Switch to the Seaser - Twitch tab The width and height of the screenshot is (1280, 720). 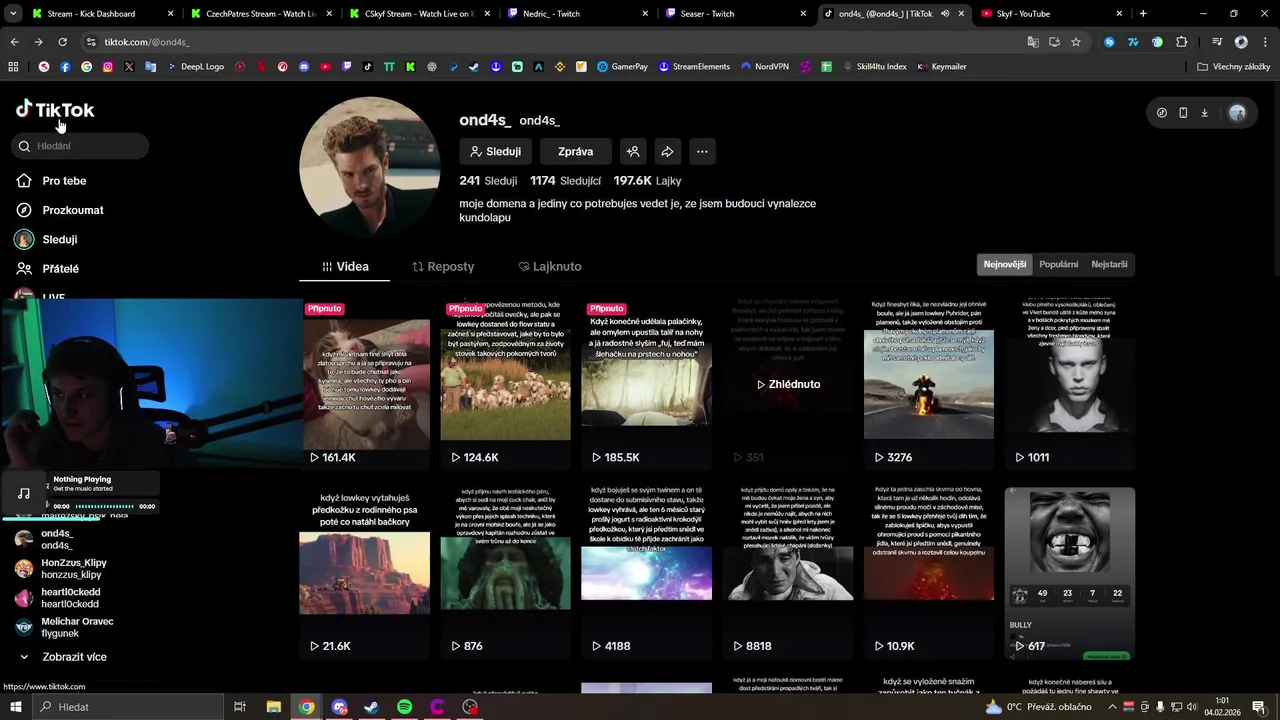click(x=735, y=14)
